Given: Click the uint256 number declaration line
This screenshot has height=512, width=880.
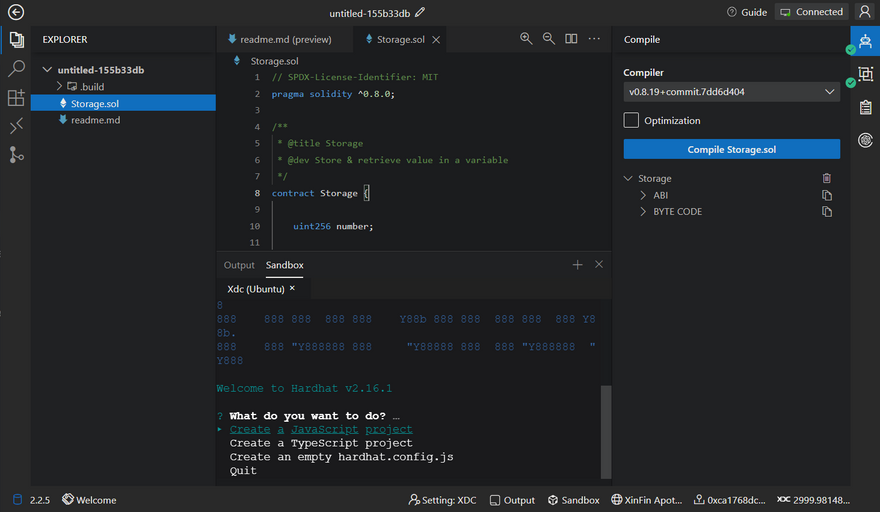Looking at the screenshot, I should click(333, 226).
